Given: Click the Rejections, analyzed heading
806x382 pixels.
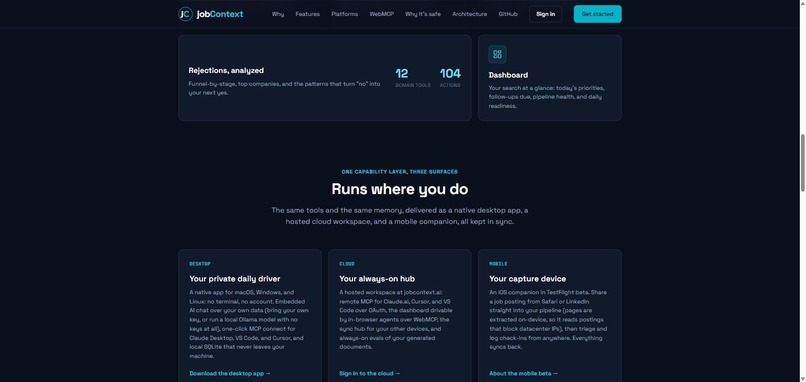Looking at the screenshot, I should click(x=226, y=70).
